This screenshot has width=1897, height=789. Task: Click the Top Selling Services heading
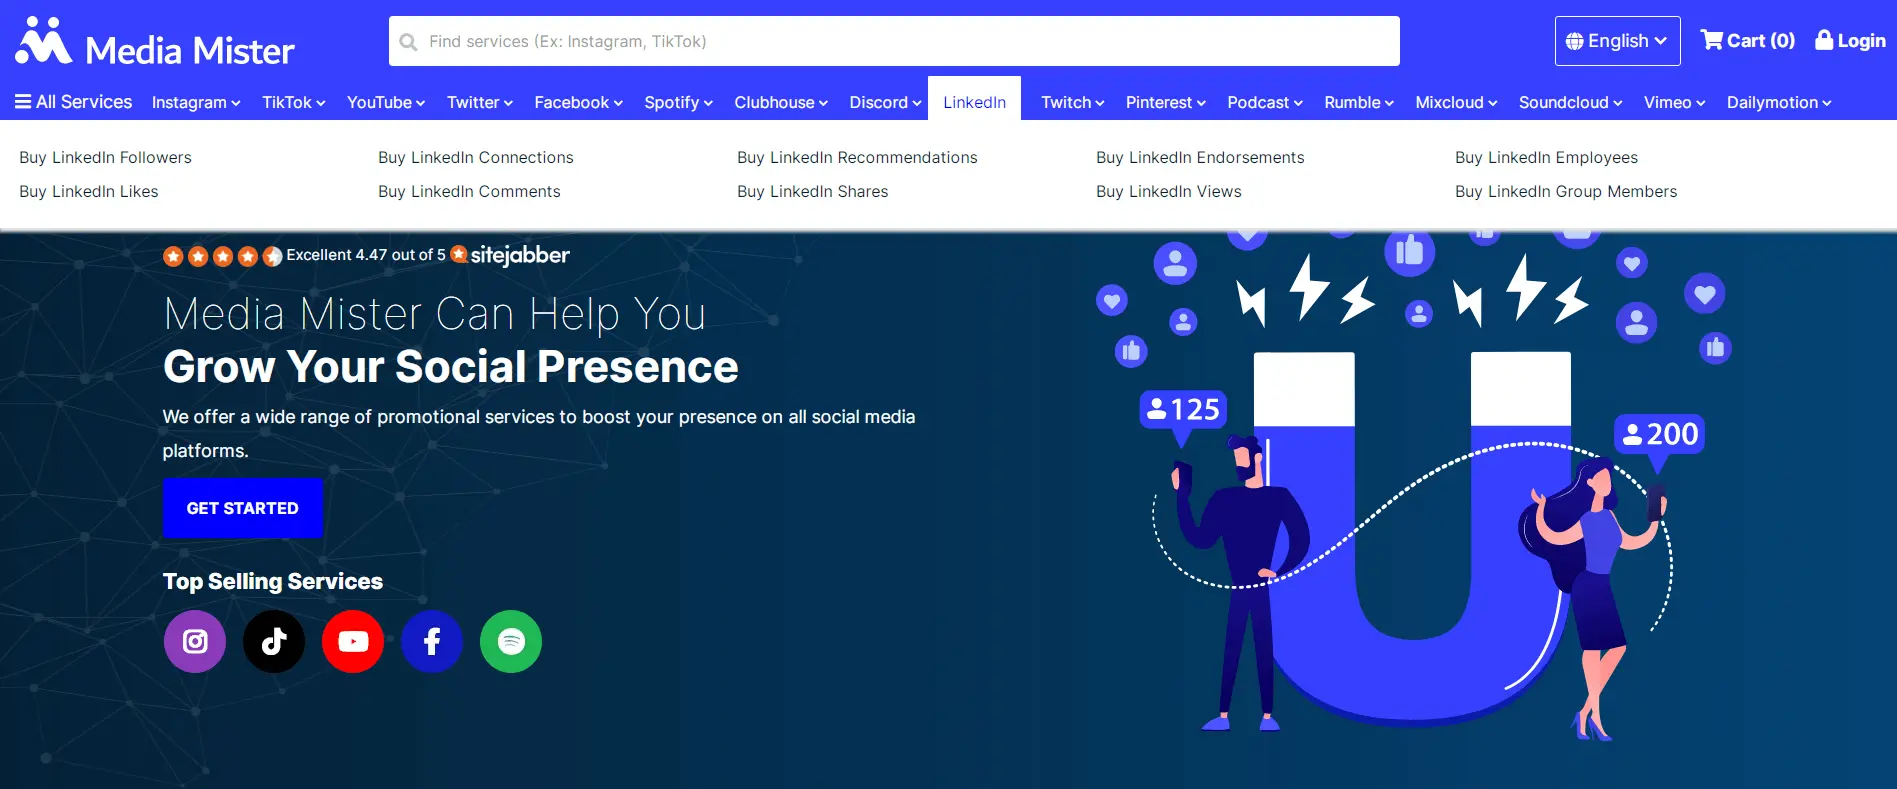coord(273,581)
